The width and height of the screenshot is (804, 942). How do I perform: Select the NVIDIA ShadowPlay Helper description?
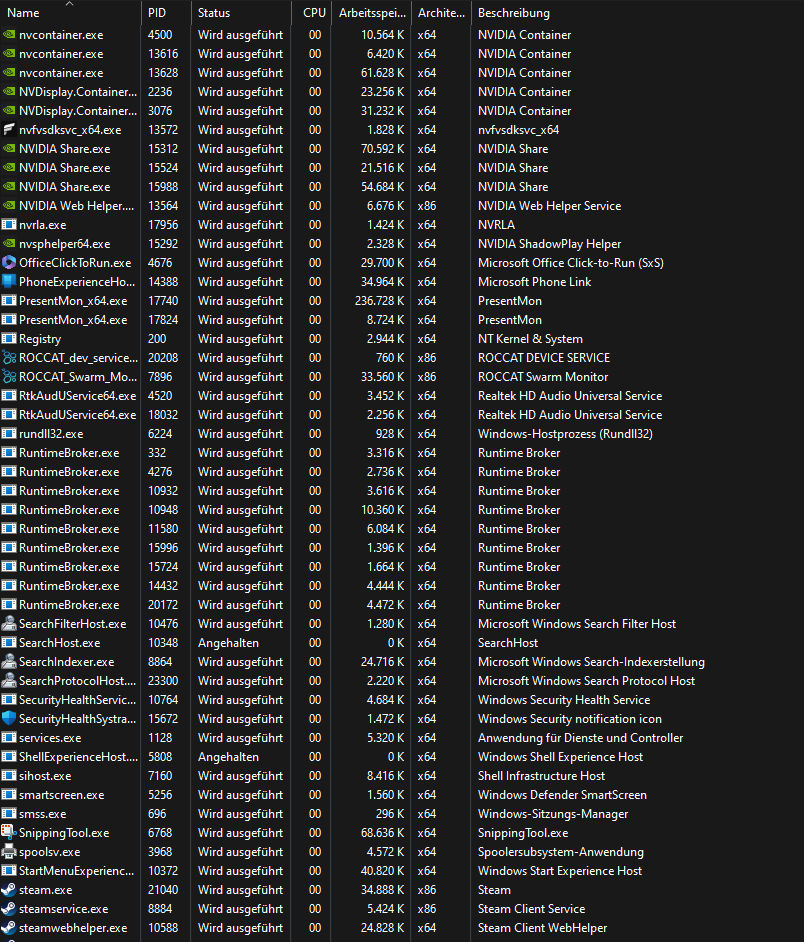549,244
